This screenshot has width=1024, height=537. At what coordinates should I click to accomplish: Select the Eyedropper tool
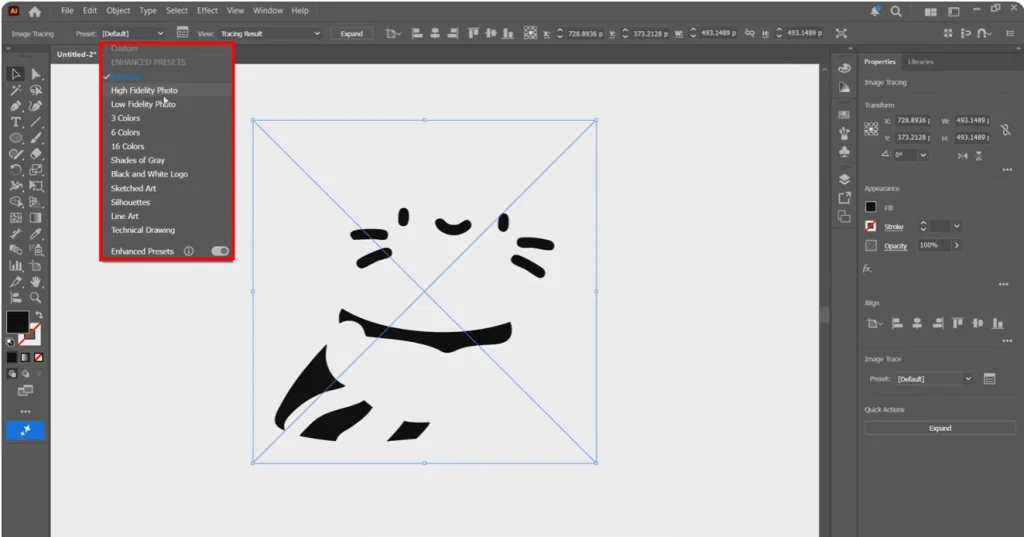coord(36,234)
